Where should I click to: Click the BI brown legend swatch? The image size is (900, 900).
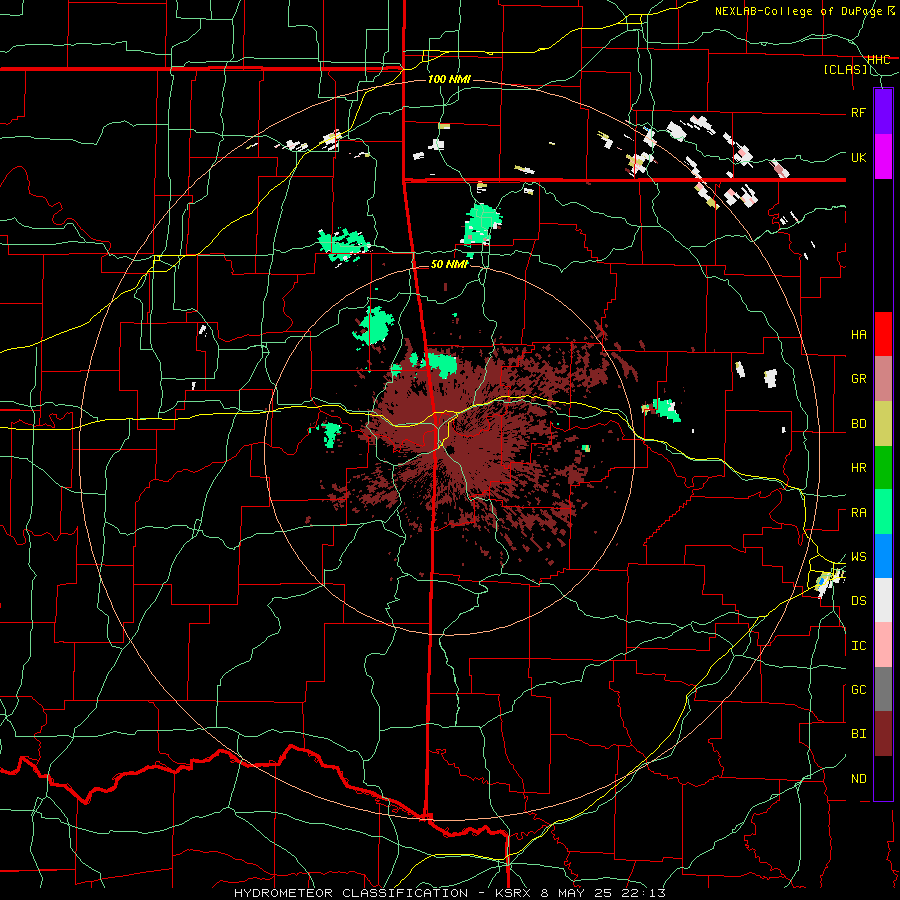tap(883, 734)
